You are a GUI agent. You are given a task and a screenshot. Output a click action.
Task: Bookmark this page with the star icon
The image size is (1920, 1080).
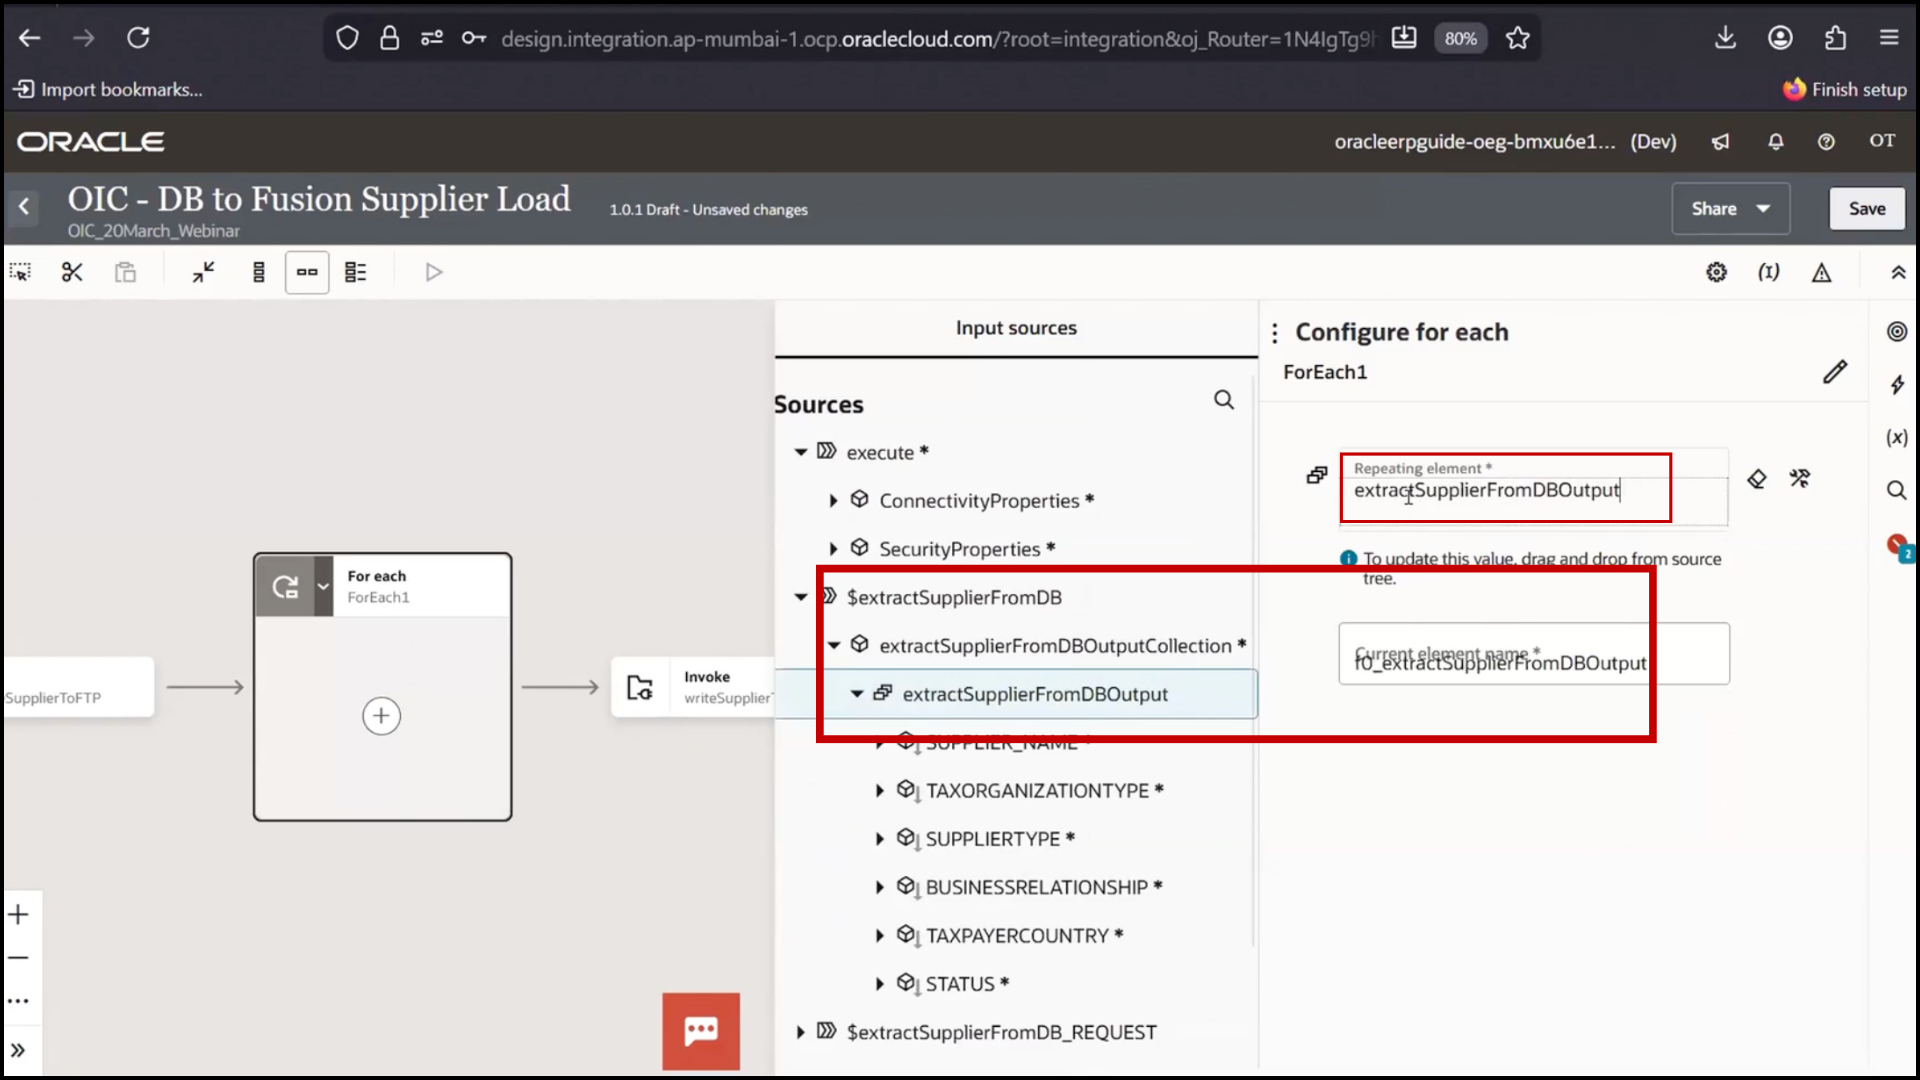click(1518, 38)
